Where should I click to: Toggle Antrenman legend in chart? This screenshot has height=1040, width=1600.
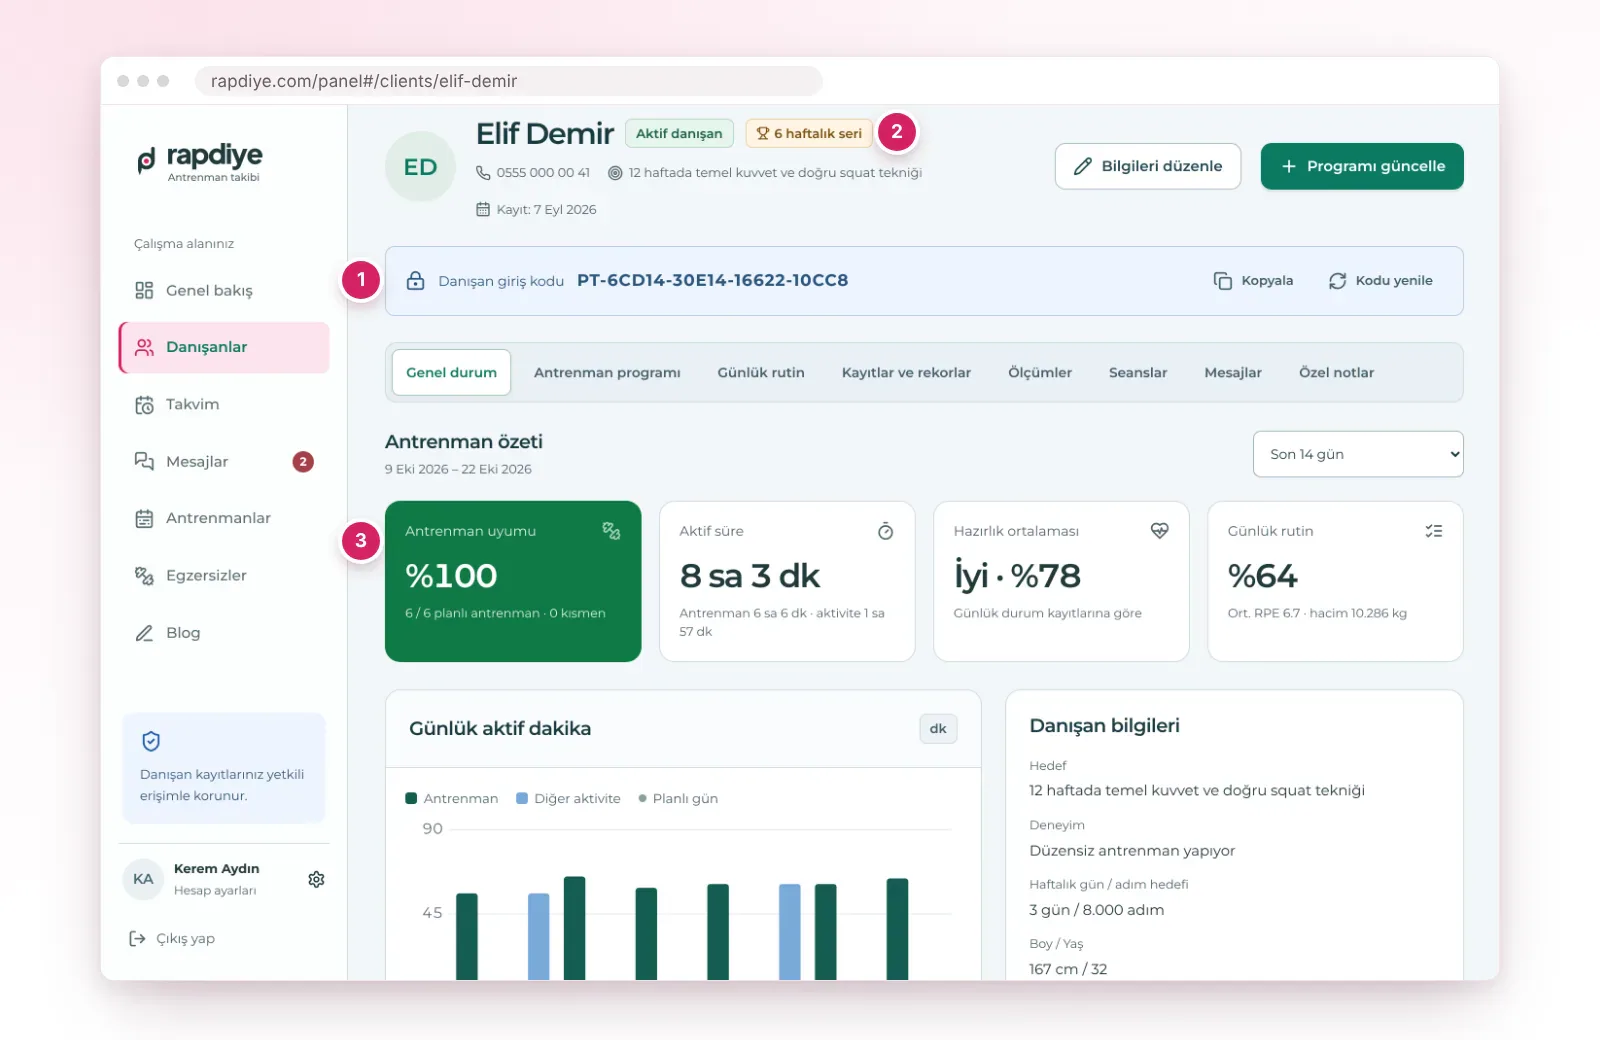451,798
